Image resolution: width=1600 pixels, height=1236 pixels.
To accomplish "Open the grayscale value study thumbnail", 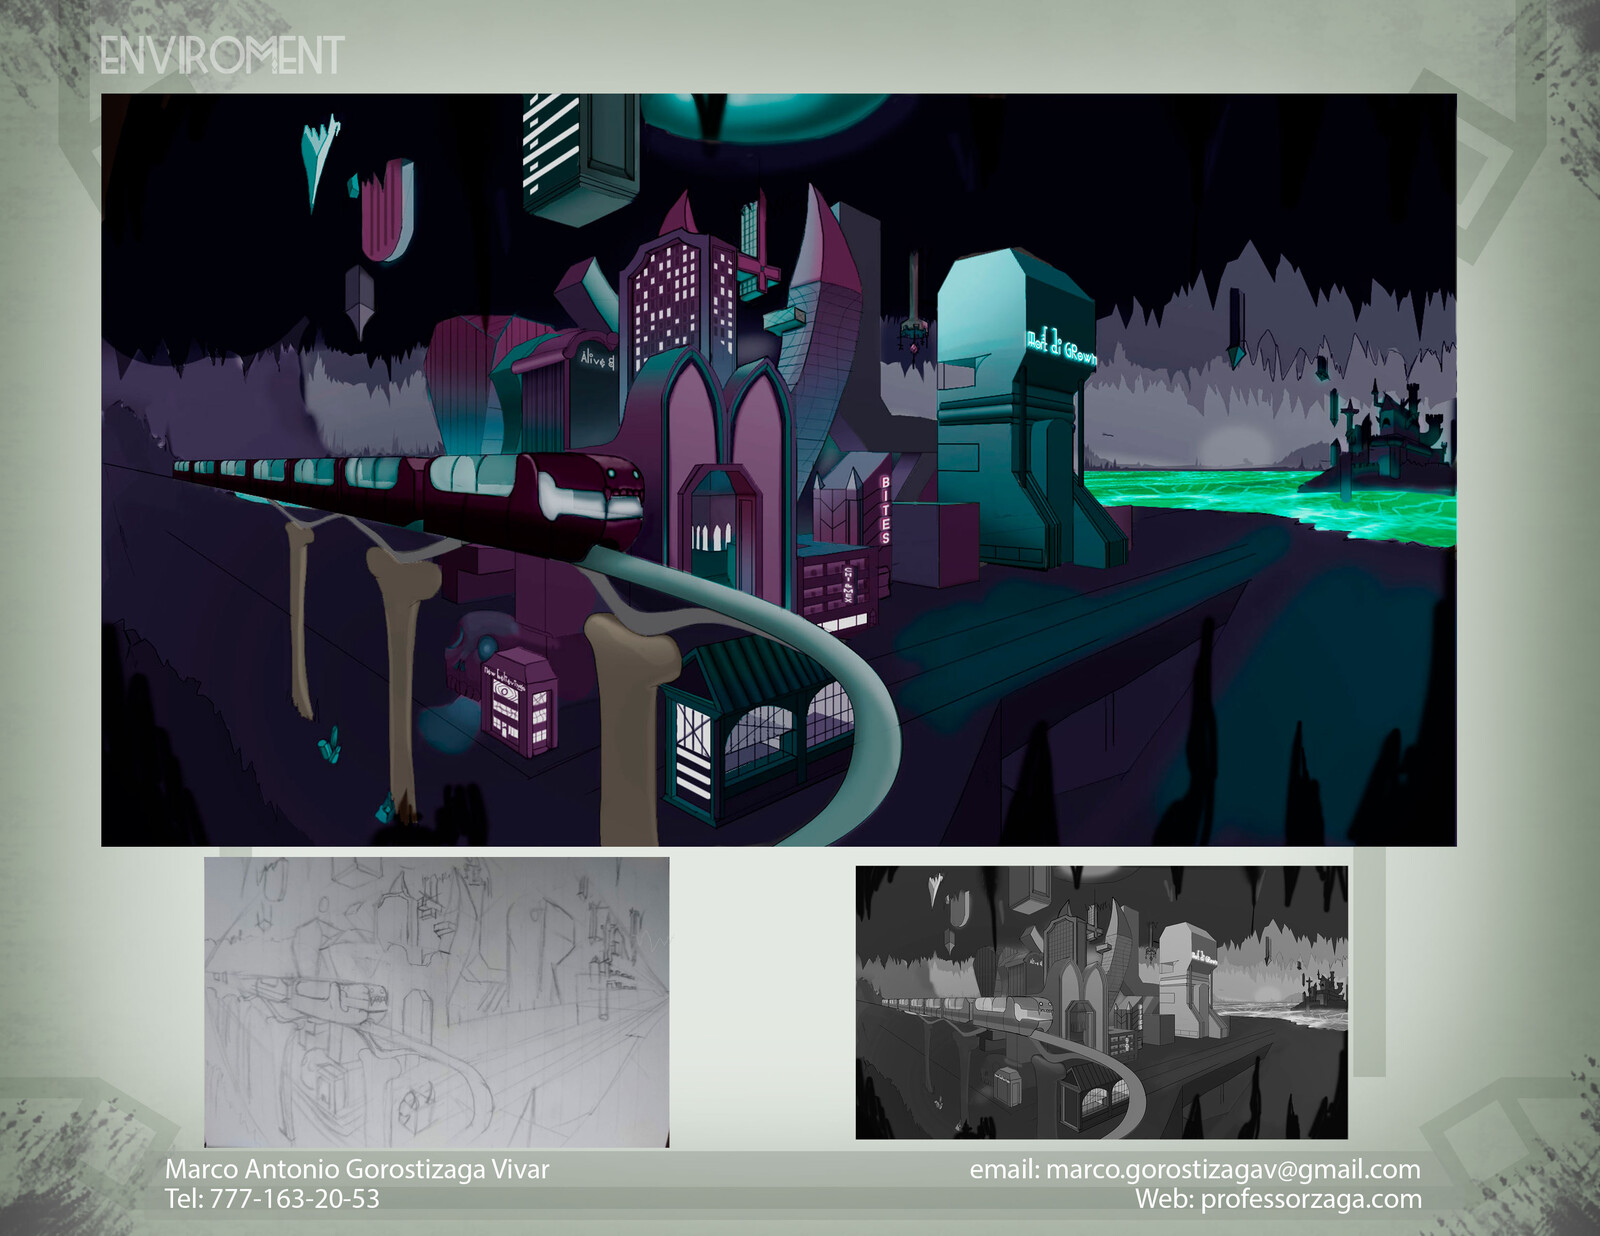I will click(1102, 1002).
